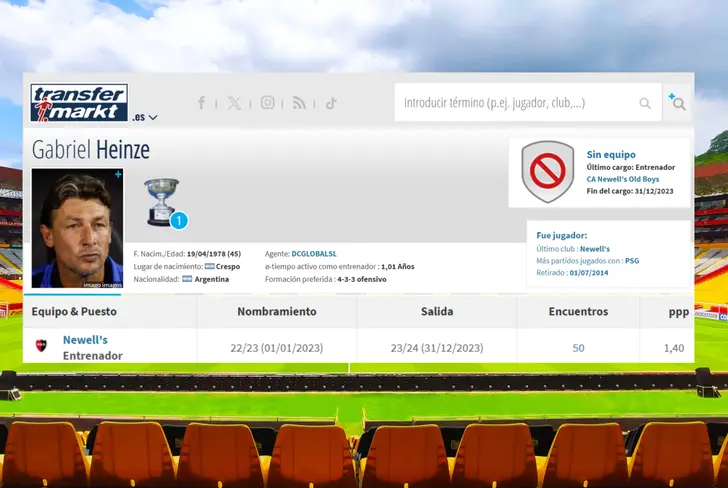Select the 'Gabriel Heinze' page heading

pyautogui.click(x=91, y=150)
